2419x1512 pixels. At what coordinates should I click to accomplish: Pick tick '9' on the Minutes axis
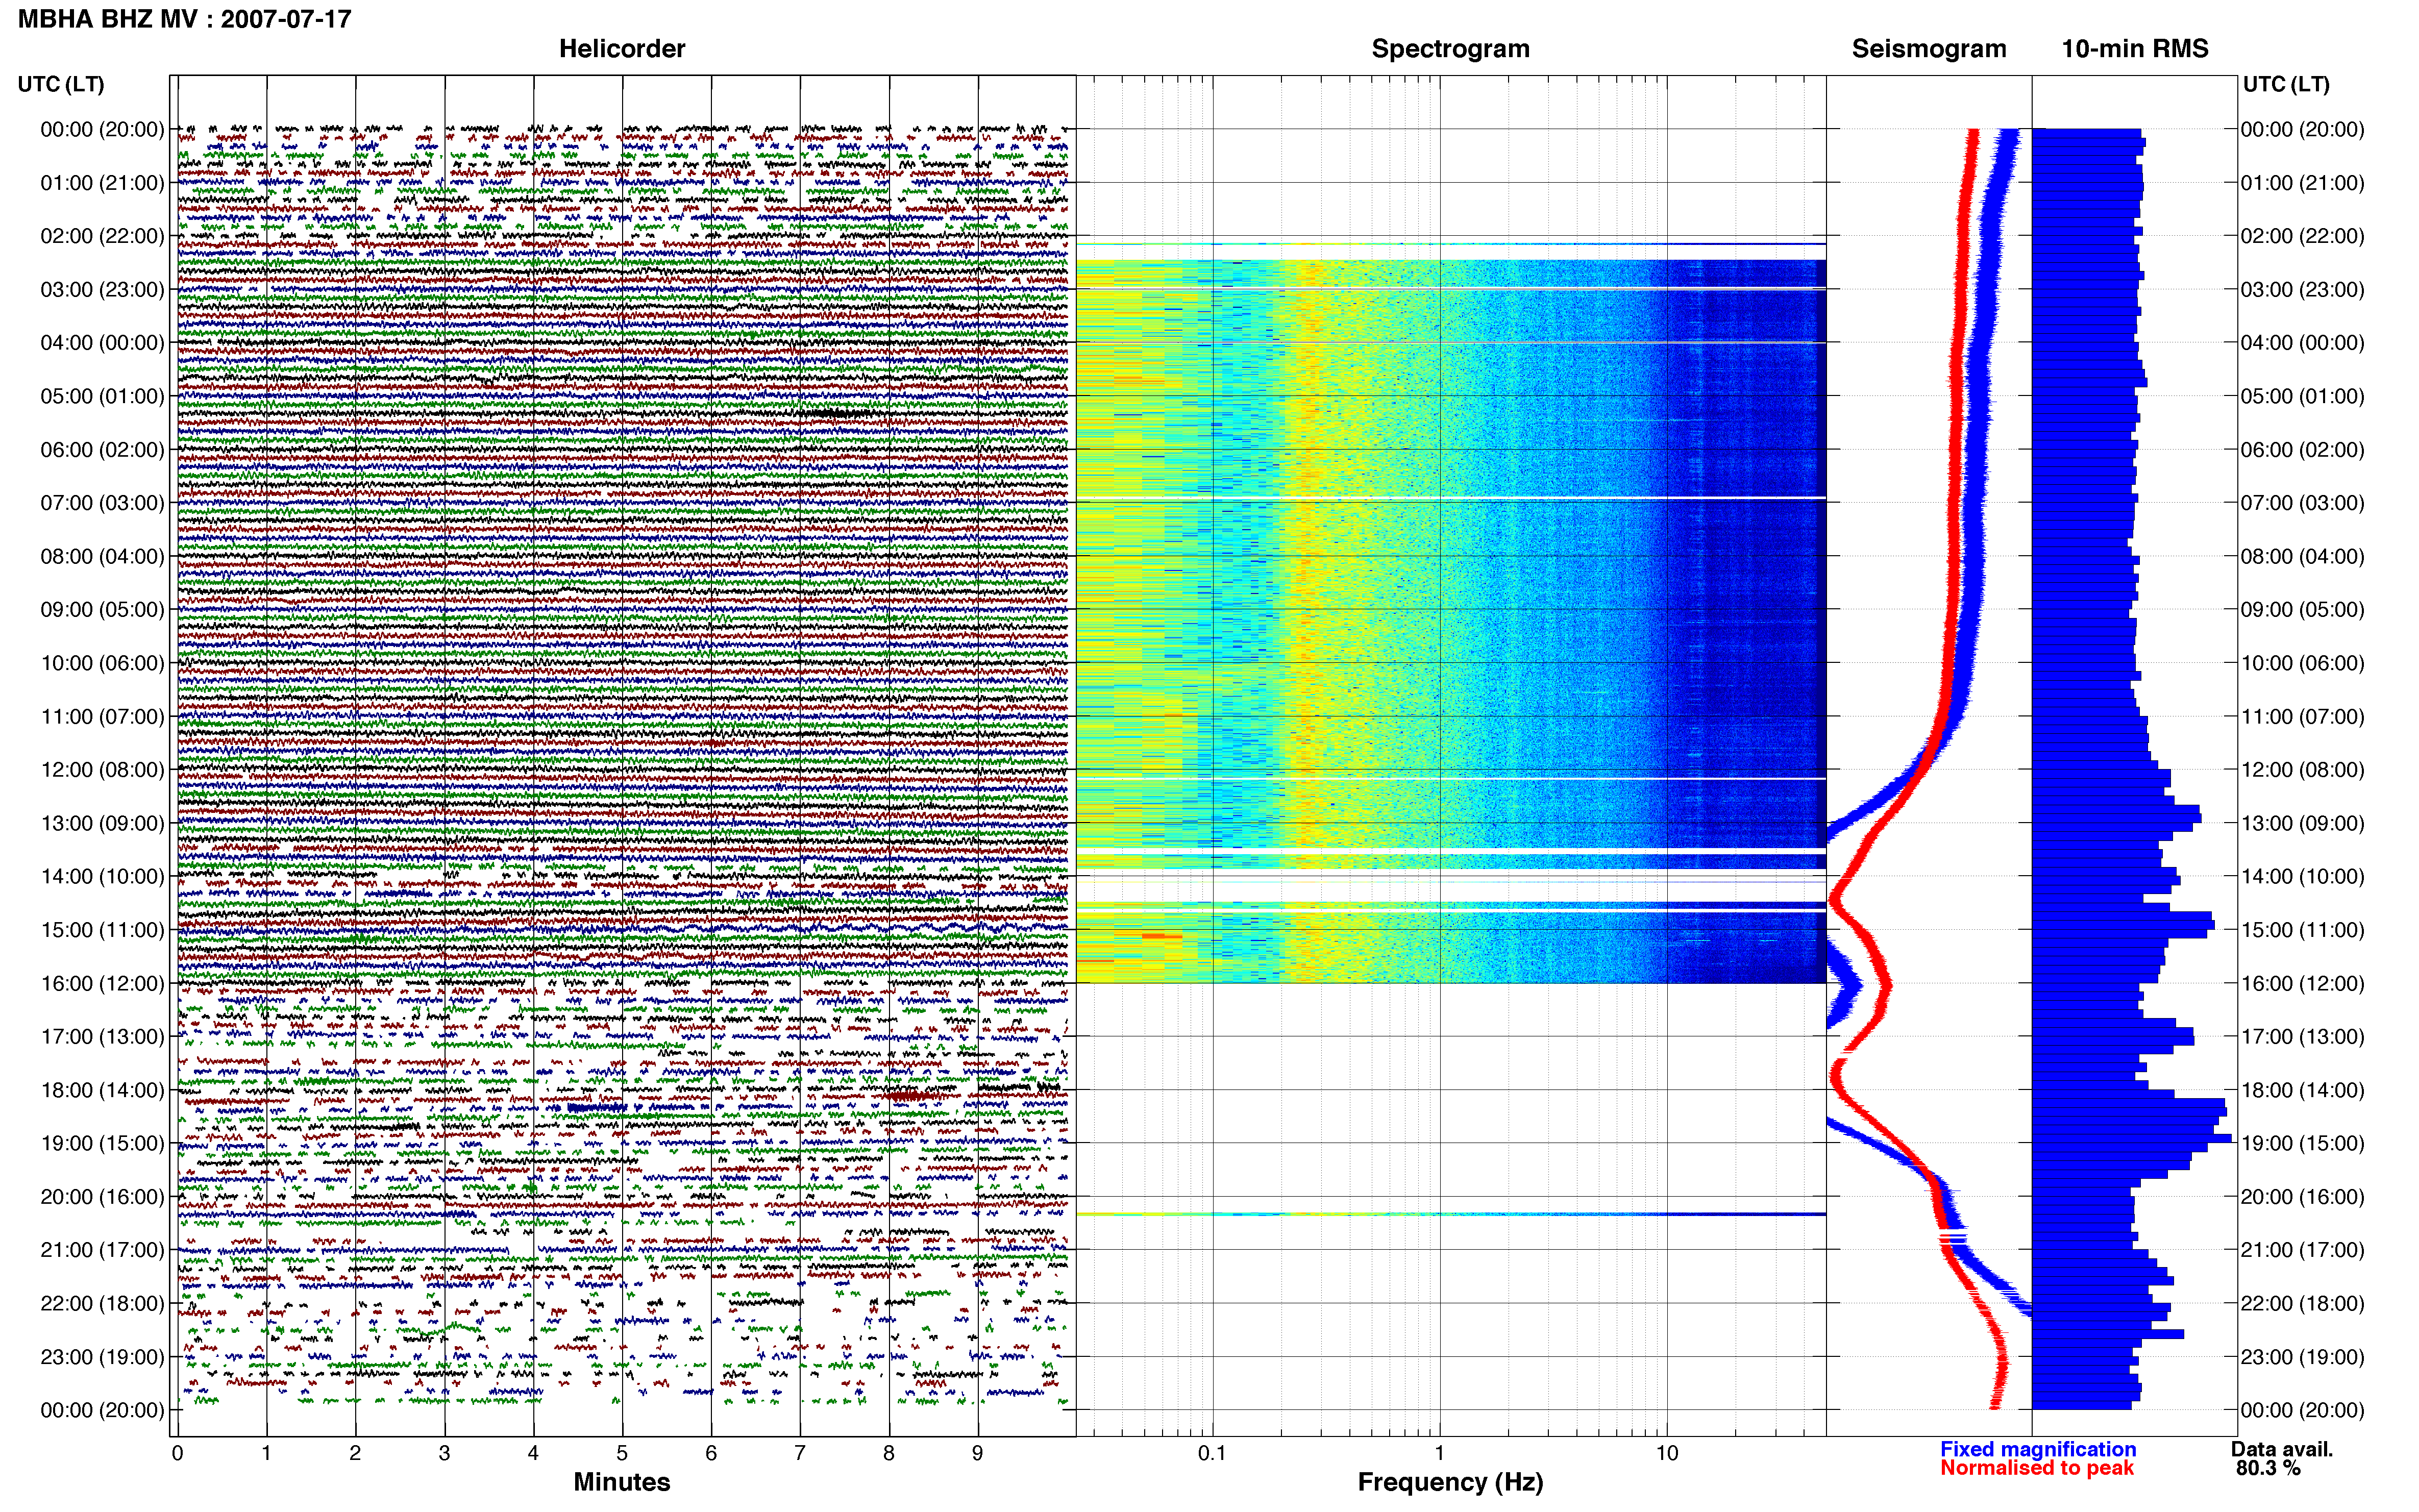pos(978,1453)
